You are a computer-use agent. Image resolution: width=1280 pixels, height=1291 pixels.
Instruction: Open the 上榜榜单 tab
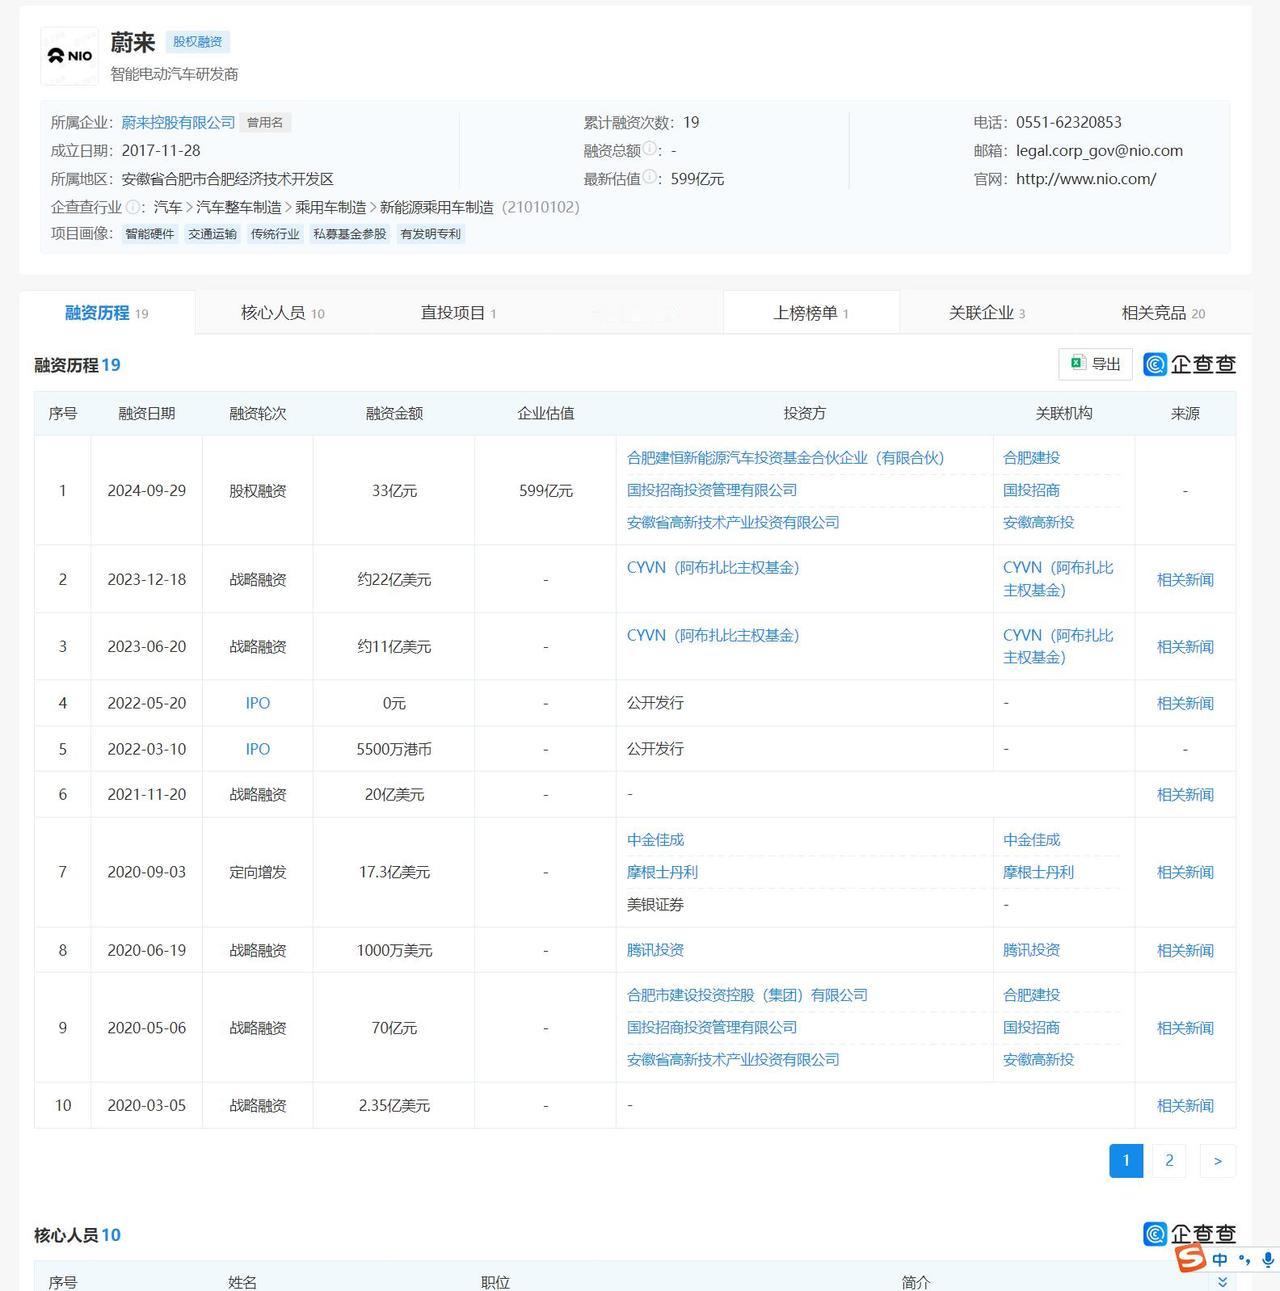click(811, 313)
